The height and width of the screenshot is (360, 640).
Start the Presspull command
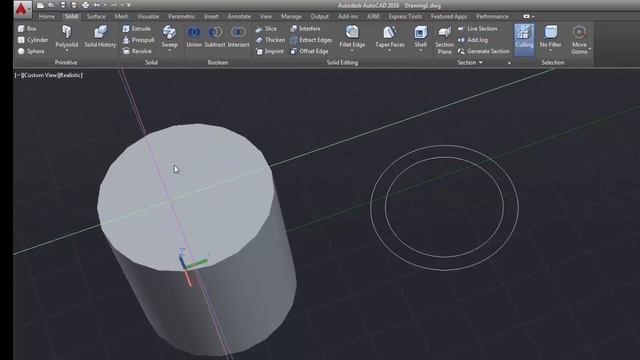coord(138,40)
